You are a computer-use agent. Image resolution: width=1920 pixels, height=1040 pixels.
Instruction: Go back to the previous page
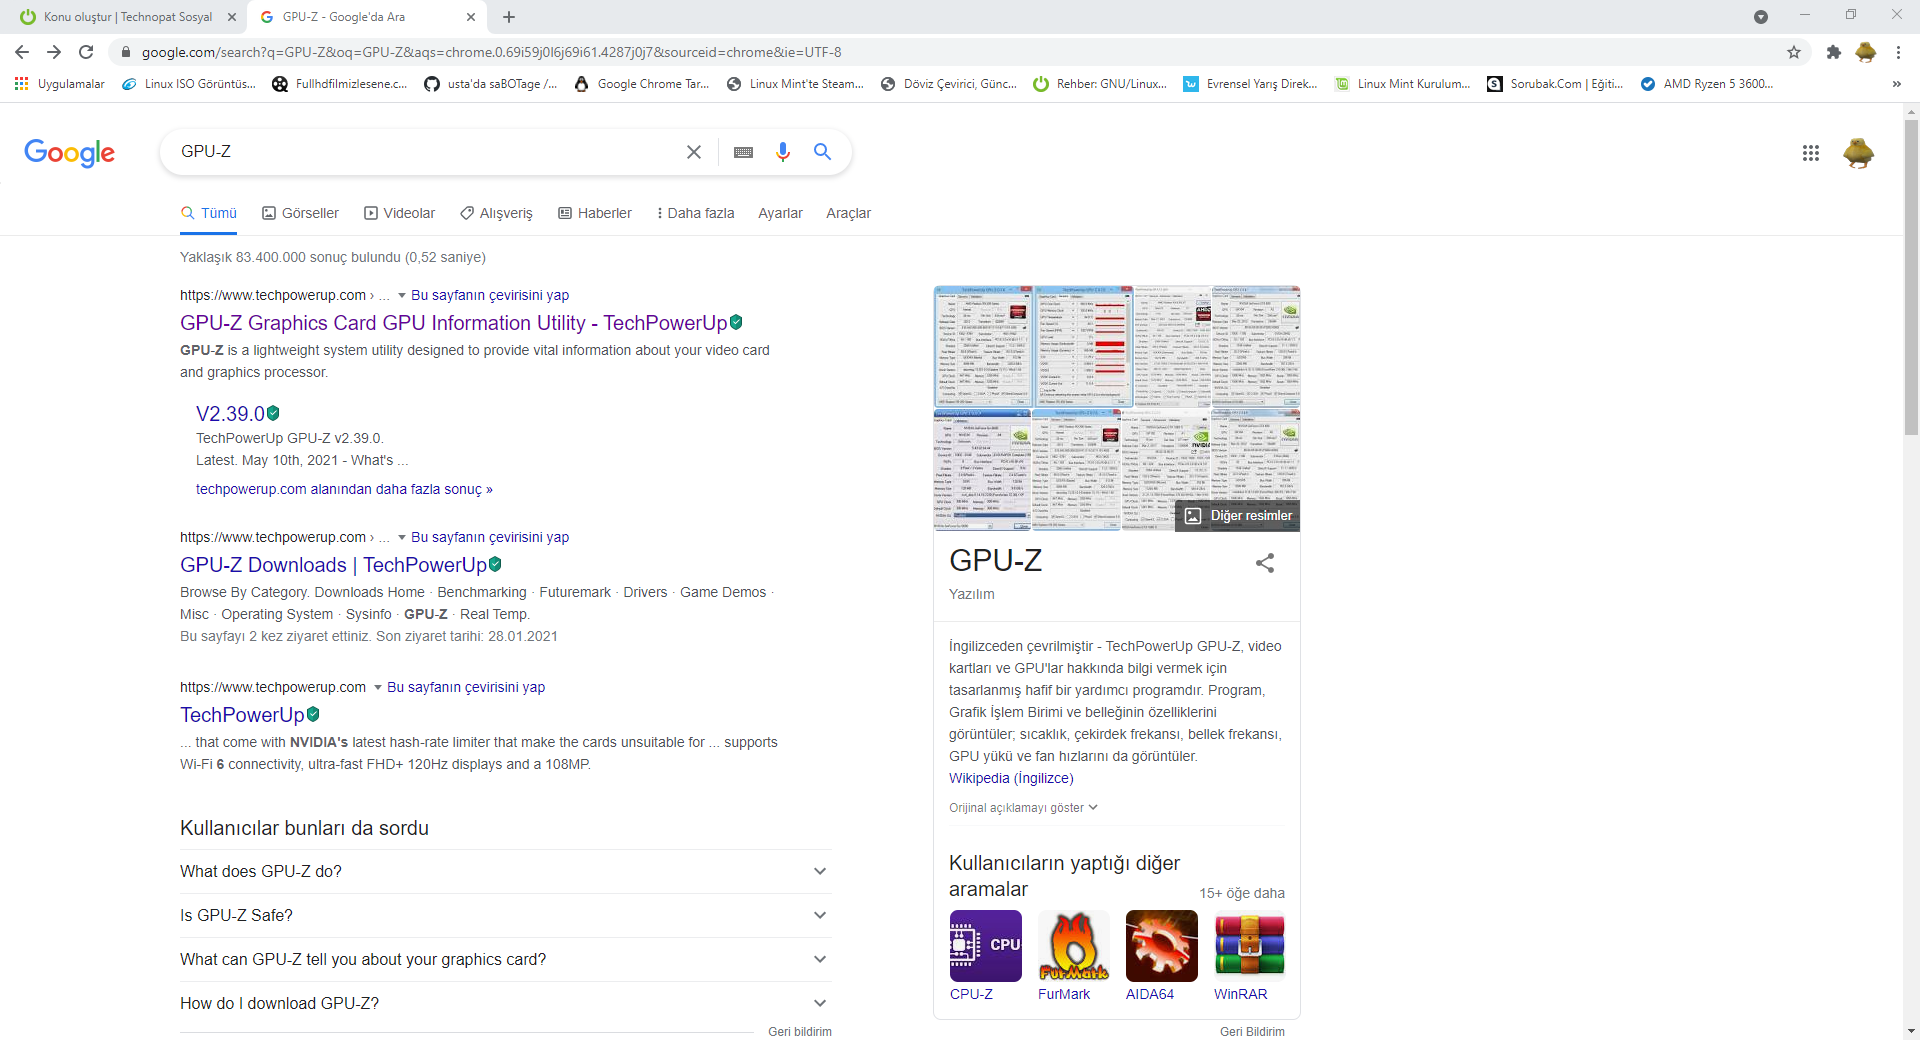tap(22, 52)
